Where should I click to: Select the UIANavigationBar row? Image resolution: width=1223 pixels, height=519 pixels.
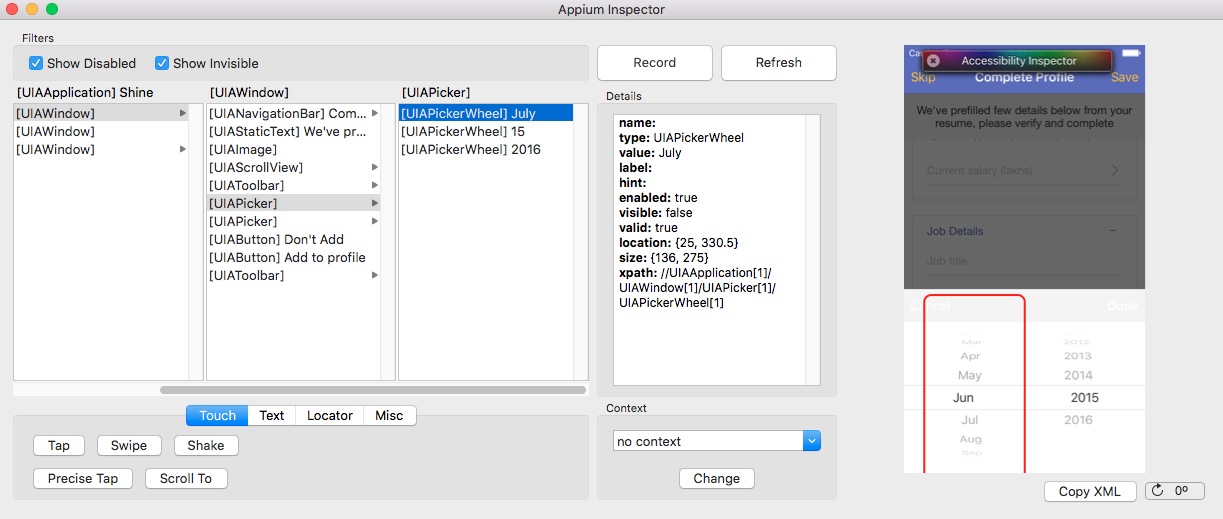[294, 113]
